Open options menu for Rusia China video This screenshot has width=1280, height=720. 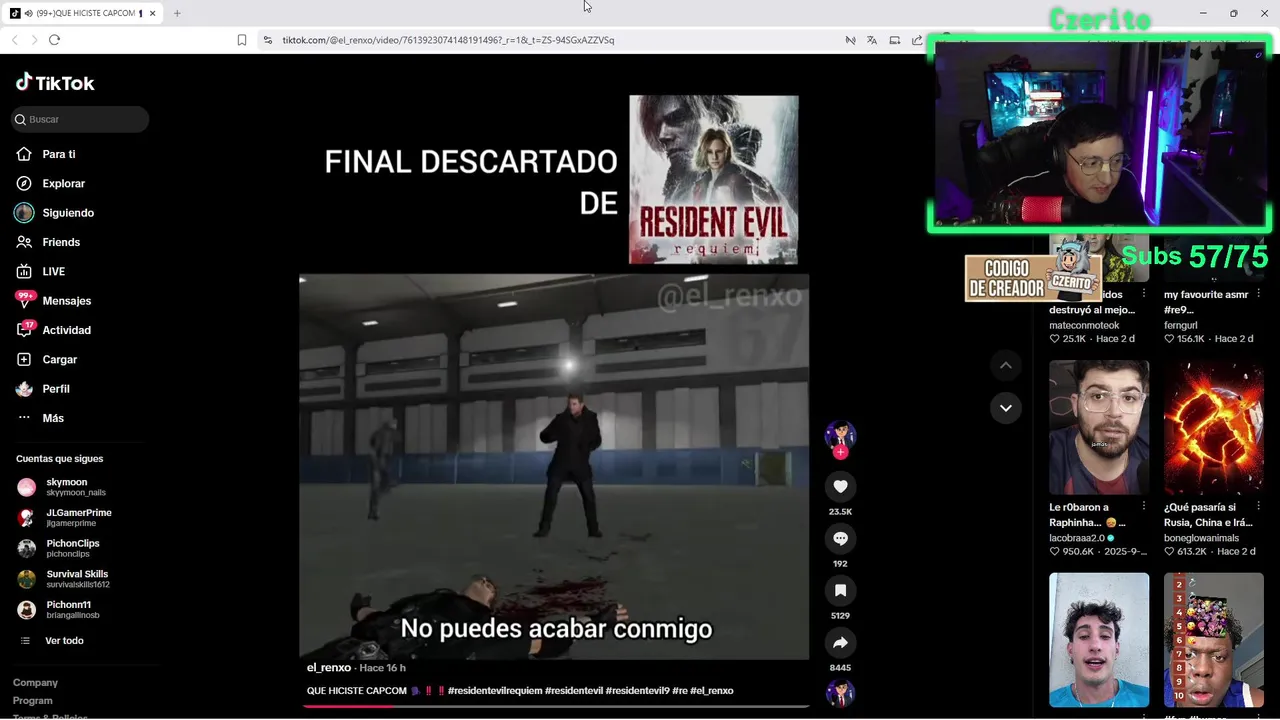tap(1259, 507)
